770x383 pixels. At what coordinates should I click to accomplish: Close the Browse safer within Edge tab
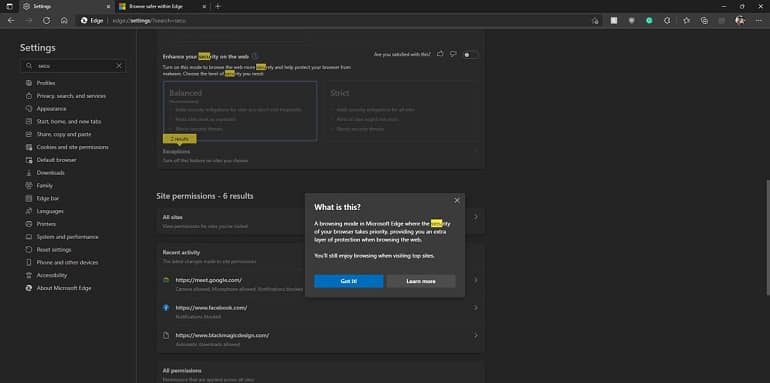(x=204, y=6)
